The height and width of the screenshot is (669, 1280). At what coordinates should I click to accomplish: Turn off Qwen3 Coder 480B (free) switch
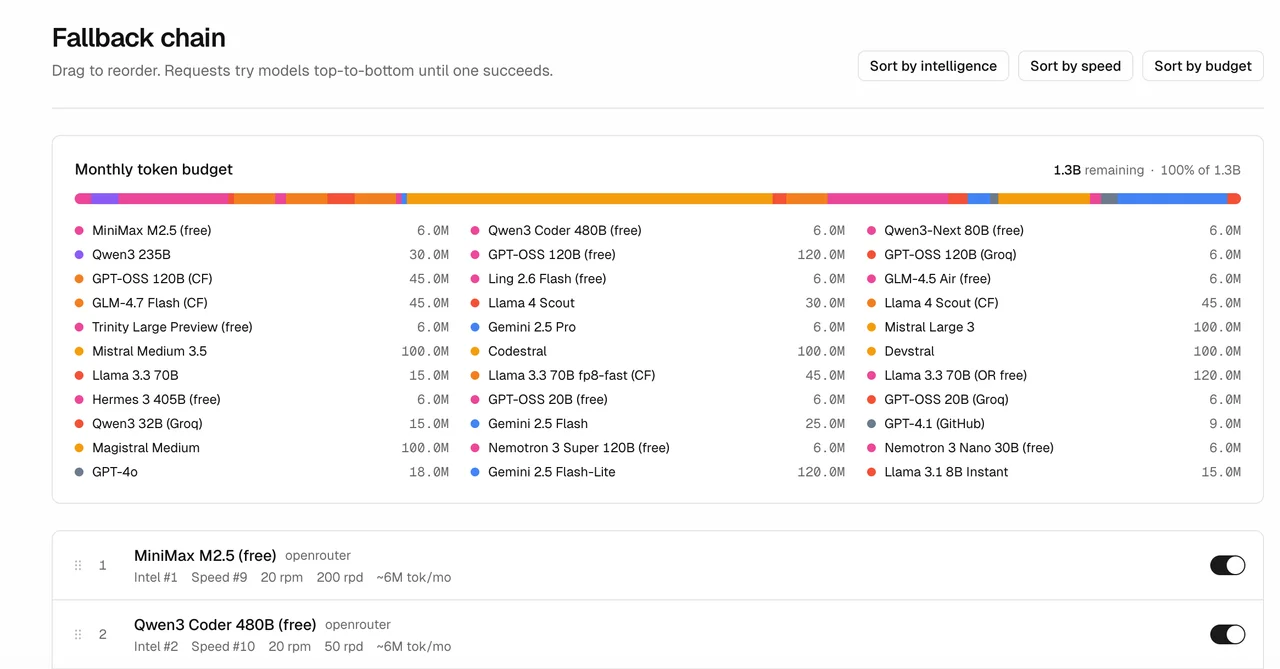point(1227,634)
